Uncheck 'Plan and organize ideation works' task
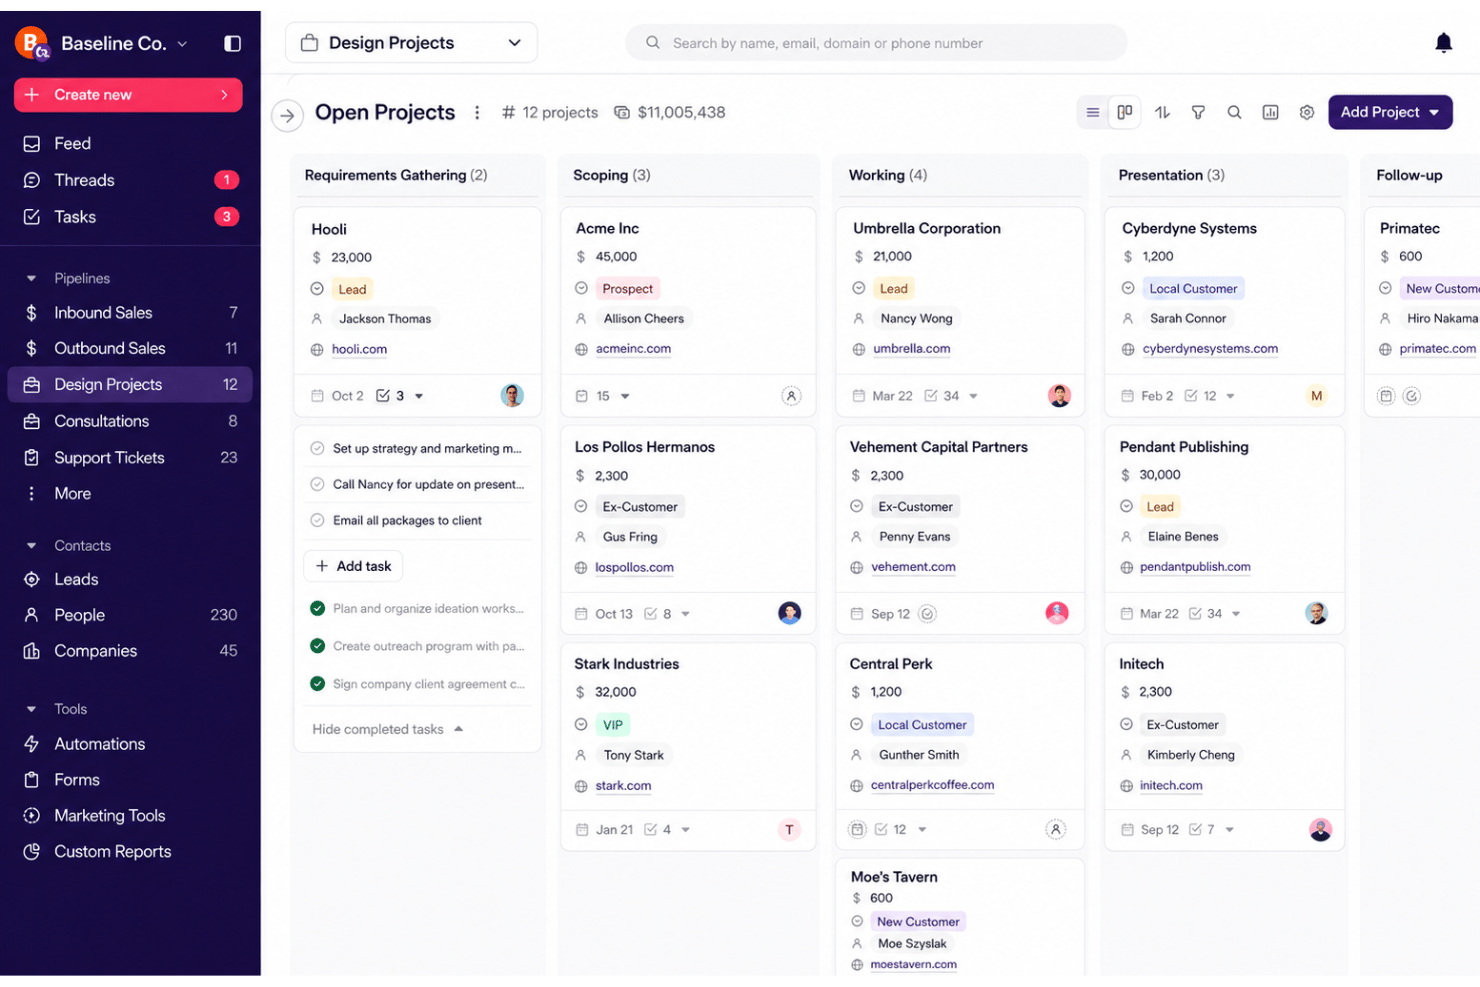This screenshot has height=987, width=1480. click(317, 608)
